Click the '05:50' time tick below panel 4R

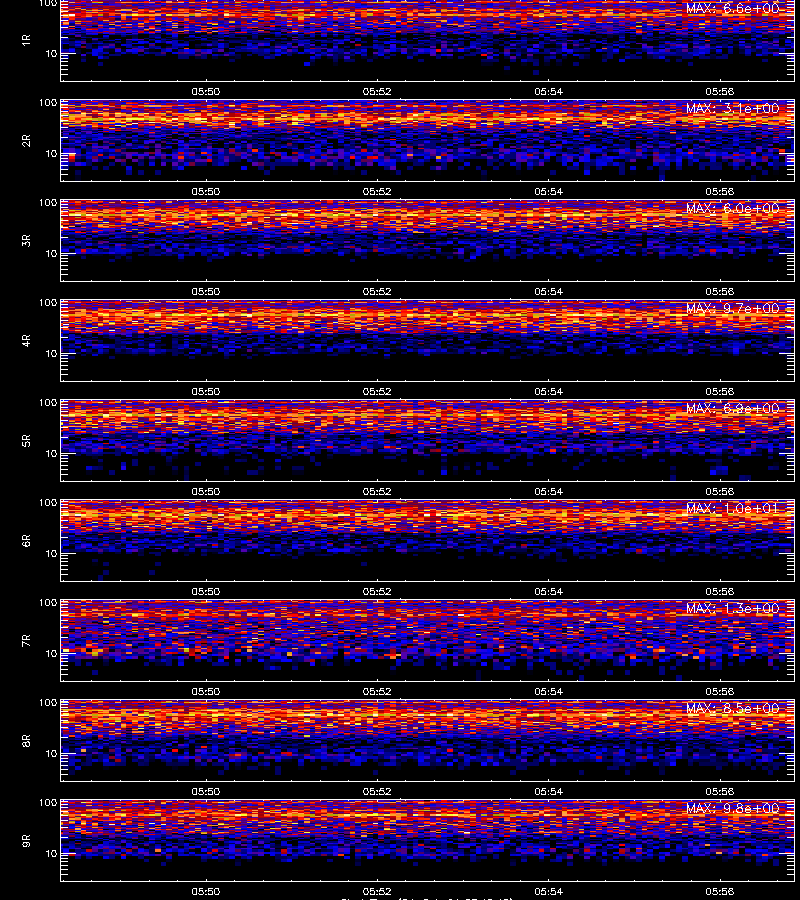click(x=205, y=391)
